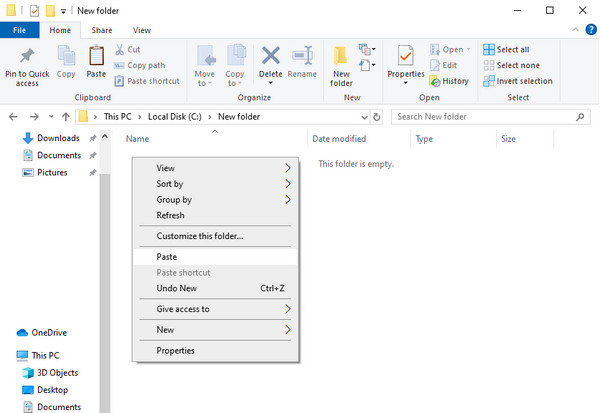
Task: Open the address bar history dropdown
Action: (365, 117)
